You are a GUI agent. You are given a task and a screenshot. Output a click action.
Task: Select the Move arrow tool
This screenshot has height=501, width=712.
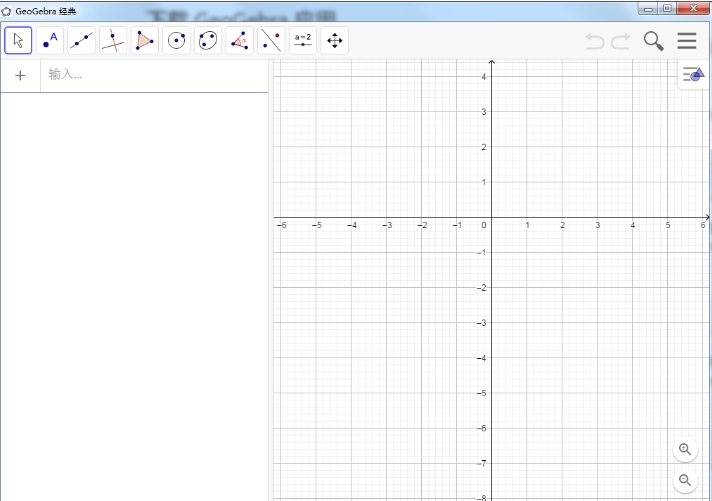[18, 40]
